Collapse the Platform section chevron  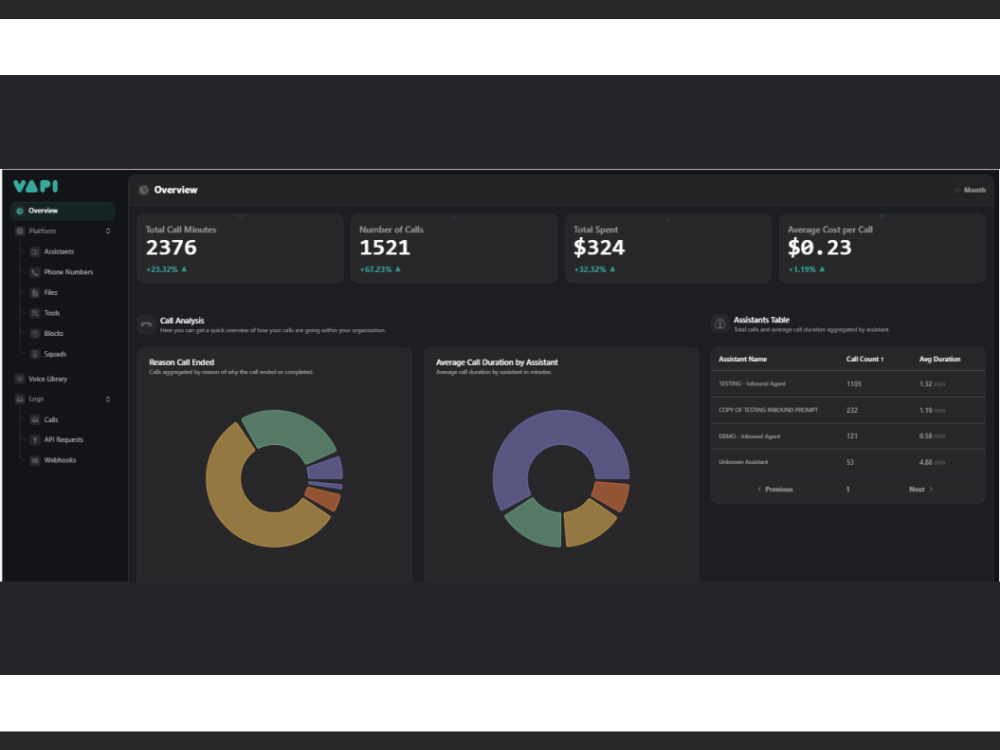click(x=108, y=231)
